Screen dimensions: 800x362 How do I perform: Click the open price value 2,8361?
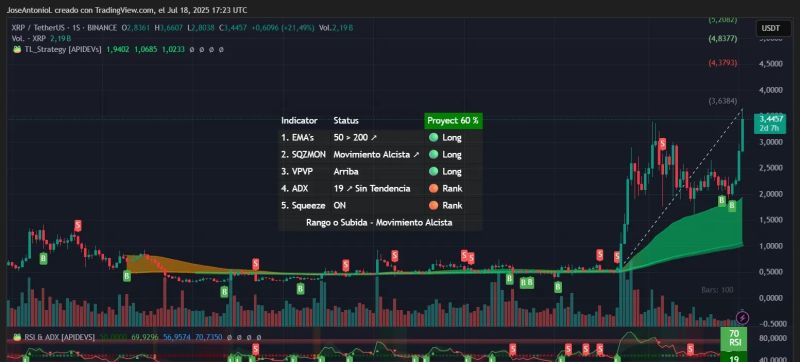click(138, 28)
